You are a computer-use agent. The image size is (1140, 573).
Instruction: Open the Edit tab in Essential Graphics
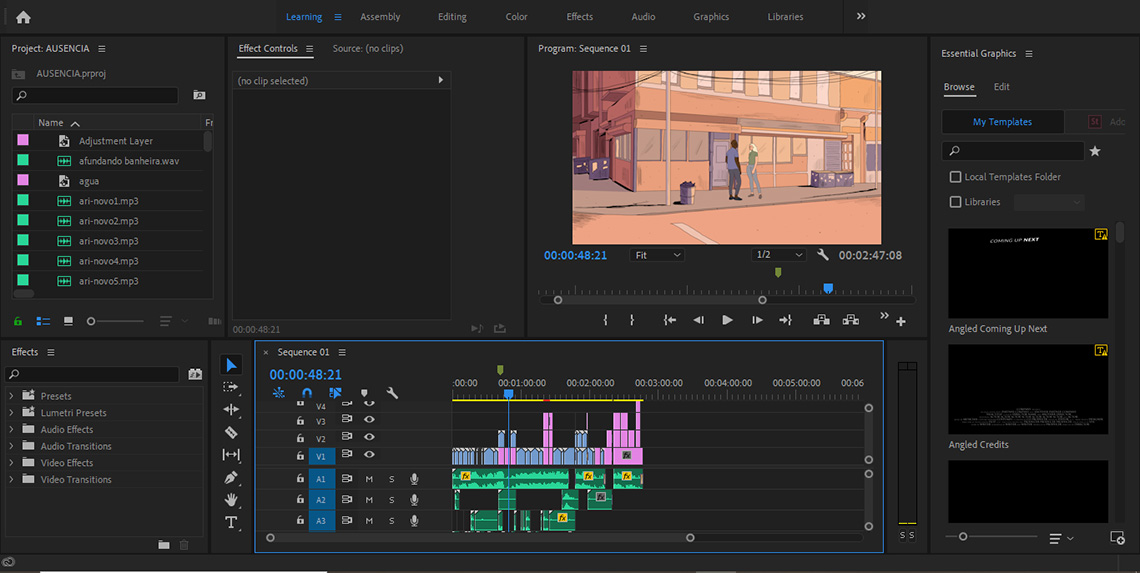(x=1001, y=87)
